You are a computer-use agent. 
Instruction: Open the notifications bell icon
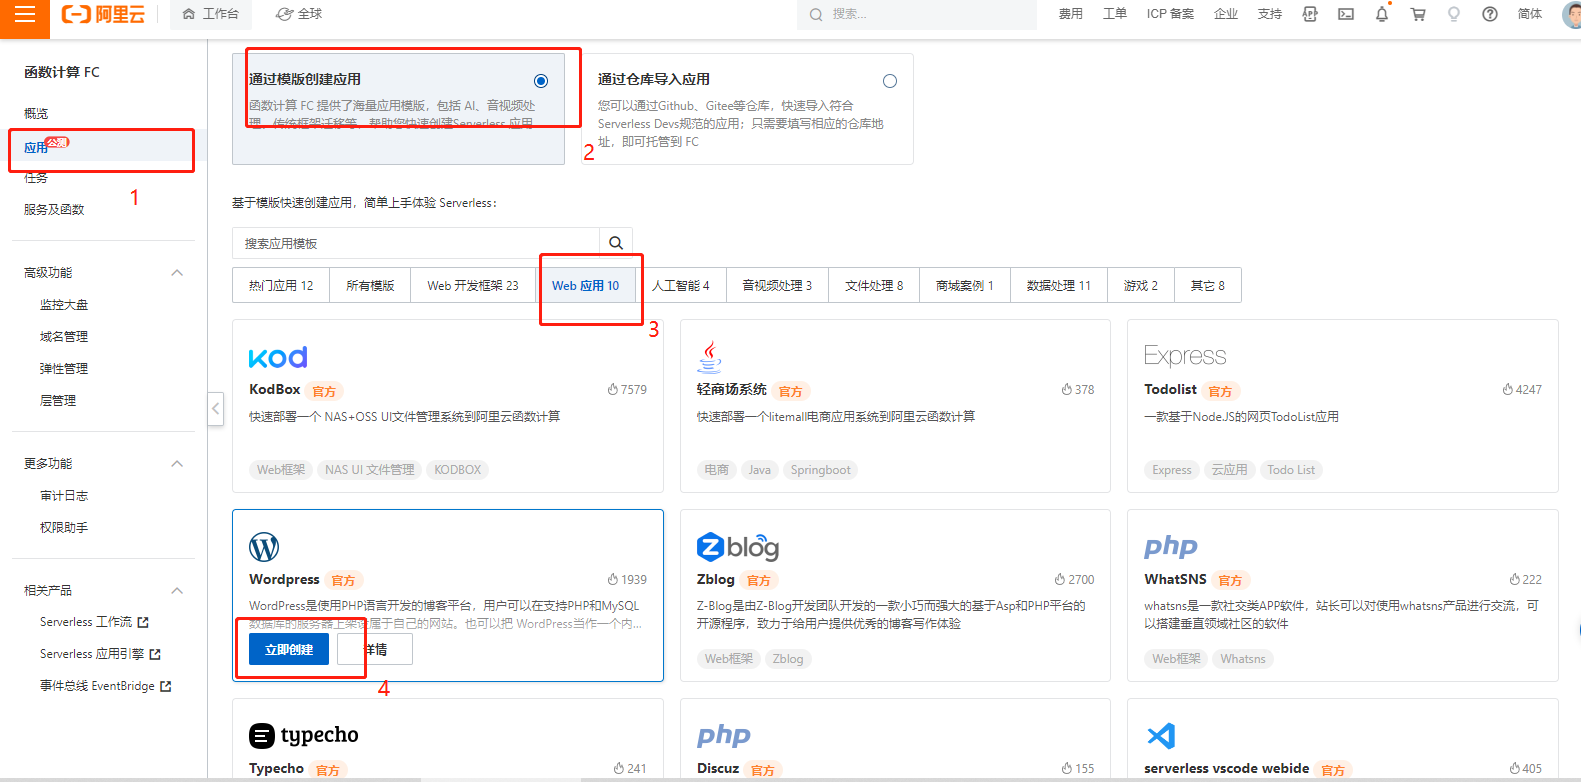1382,14
